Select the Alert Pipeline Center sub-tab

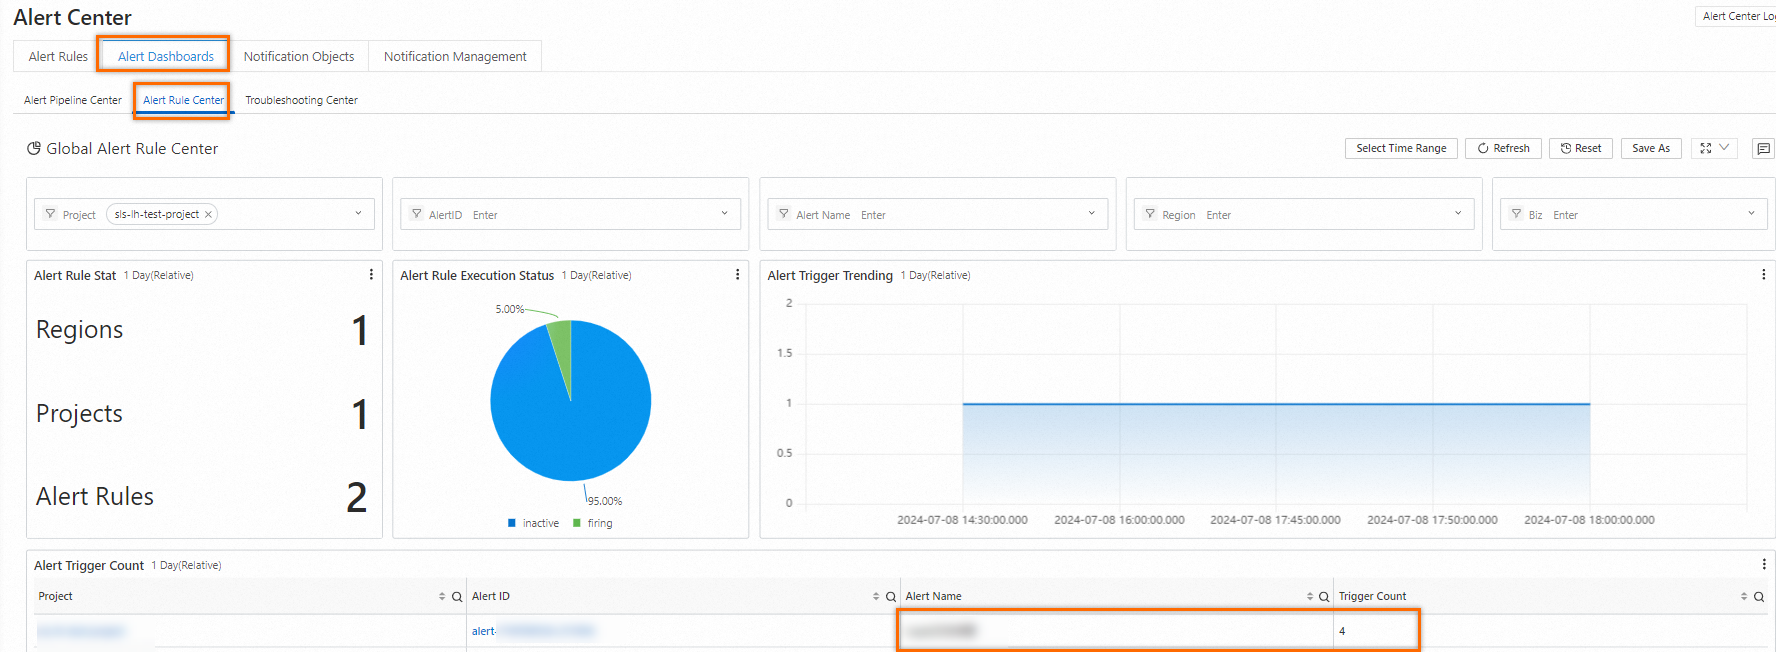coord(73,100)
